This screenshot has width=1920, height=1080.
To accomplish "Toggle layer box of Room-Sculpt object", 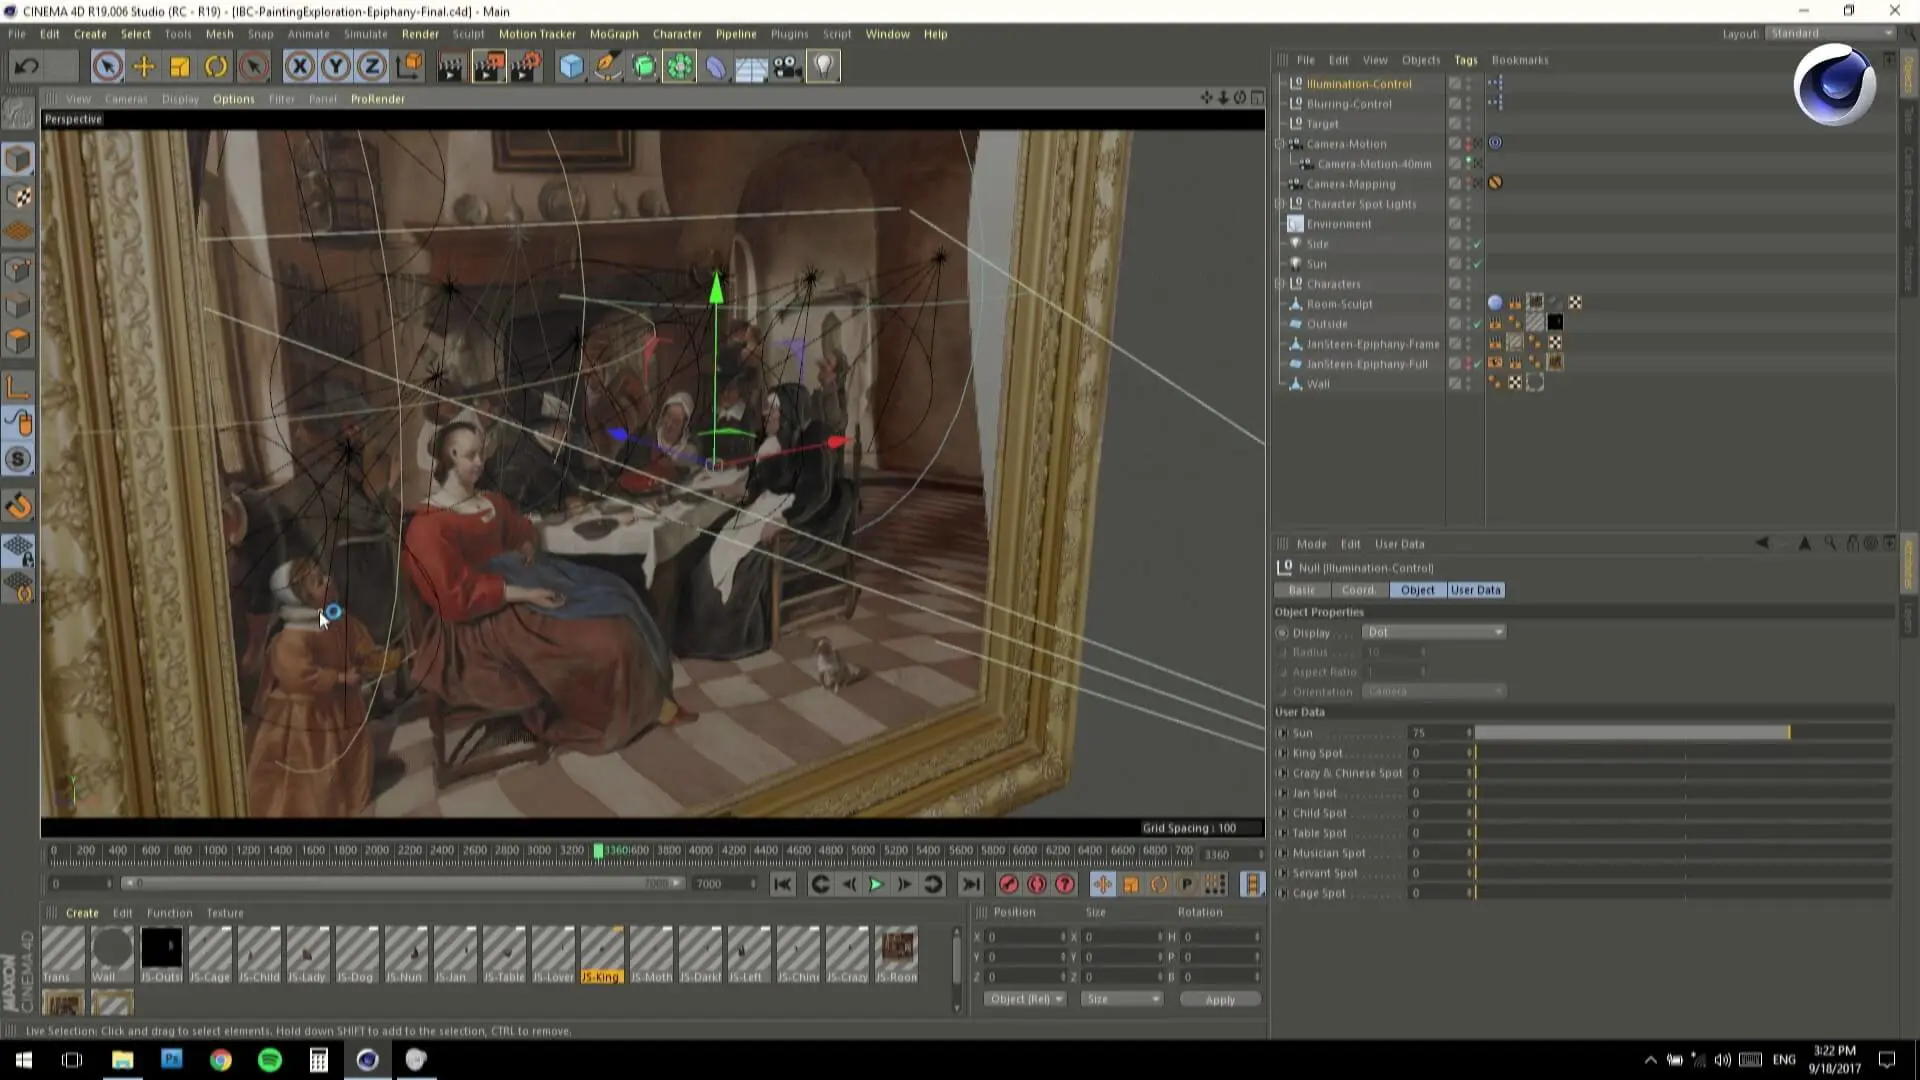I will [1455, 304].
